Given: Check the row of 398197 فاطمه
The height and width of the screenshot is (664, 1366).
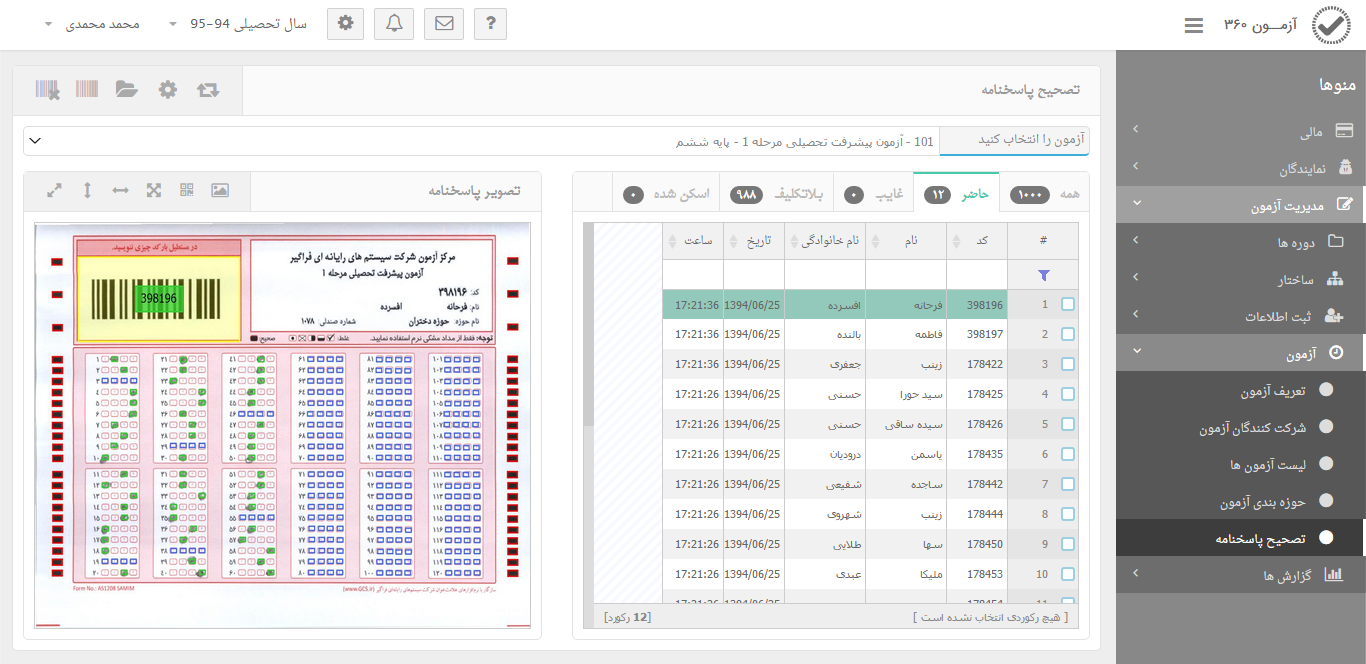Looking at the screenshot, I should [x=1068, y=334].
